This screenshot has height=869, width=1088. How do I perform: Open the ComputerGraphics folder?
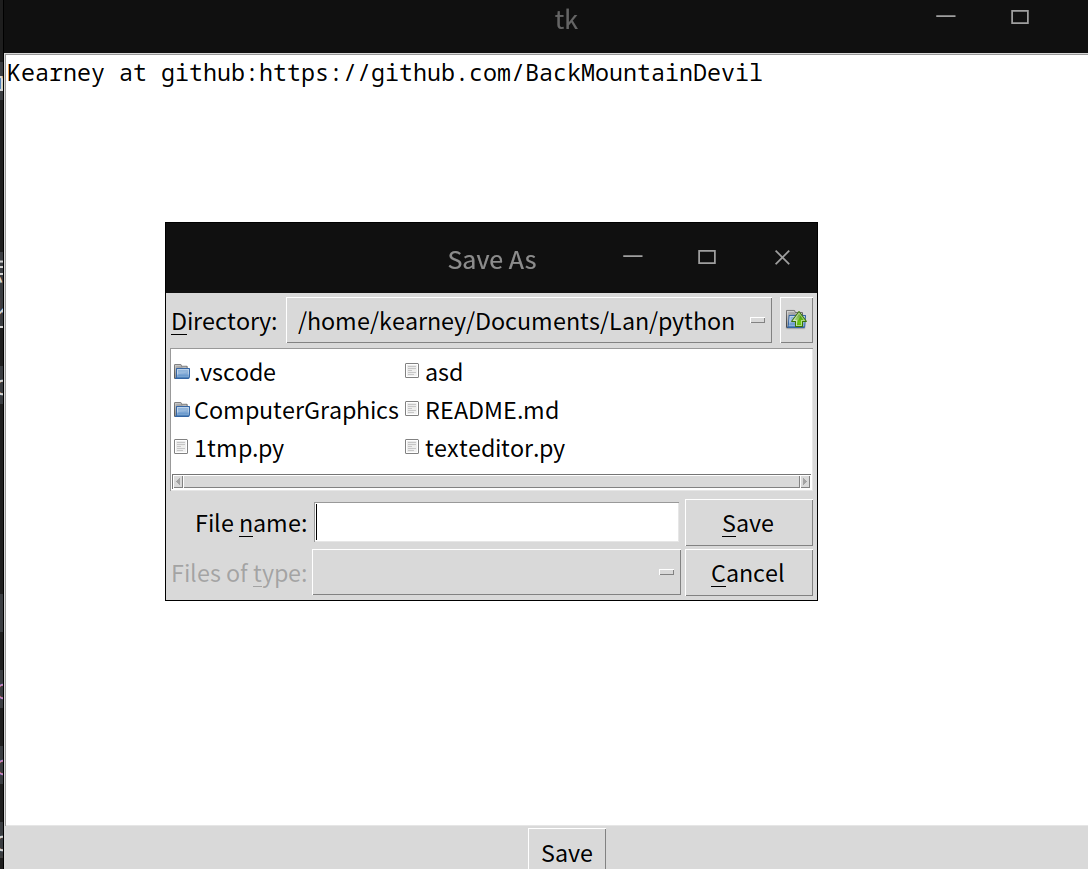click(286, 411)
